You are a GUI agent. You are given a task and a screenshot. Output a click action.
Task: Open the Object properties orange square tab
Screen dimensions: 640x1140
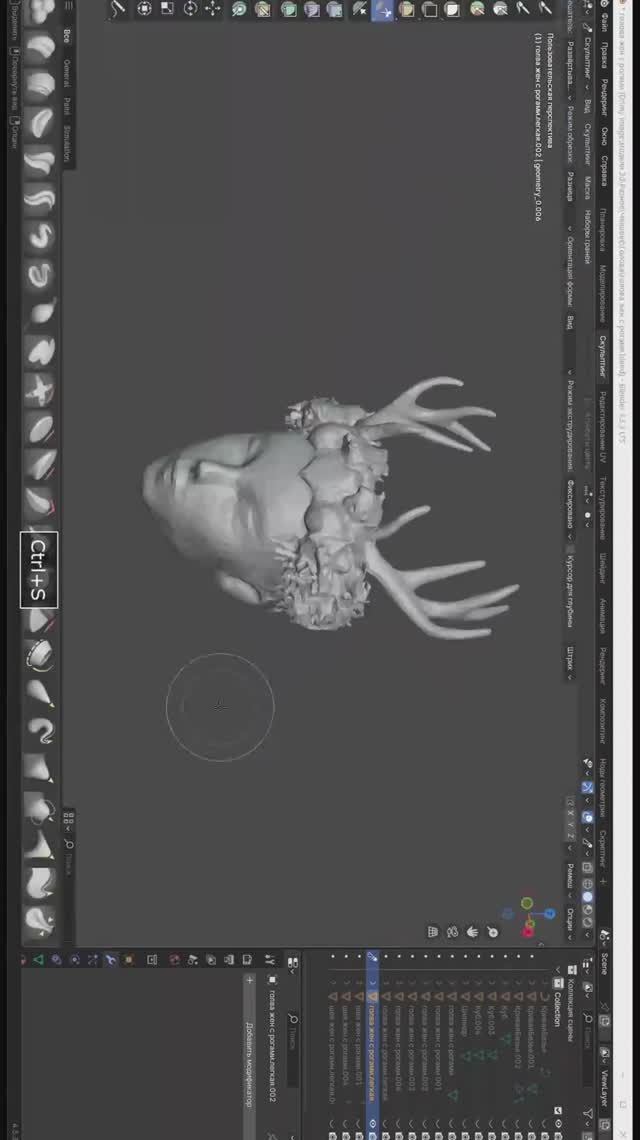tap(129, 960)
